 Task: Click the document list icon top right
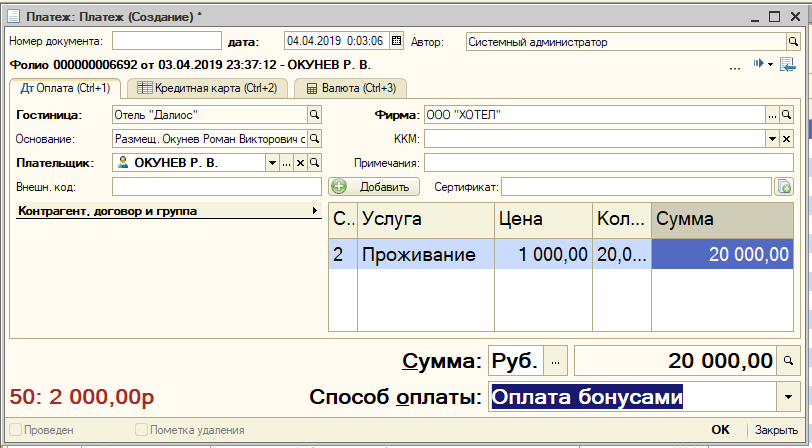[787, 64]
